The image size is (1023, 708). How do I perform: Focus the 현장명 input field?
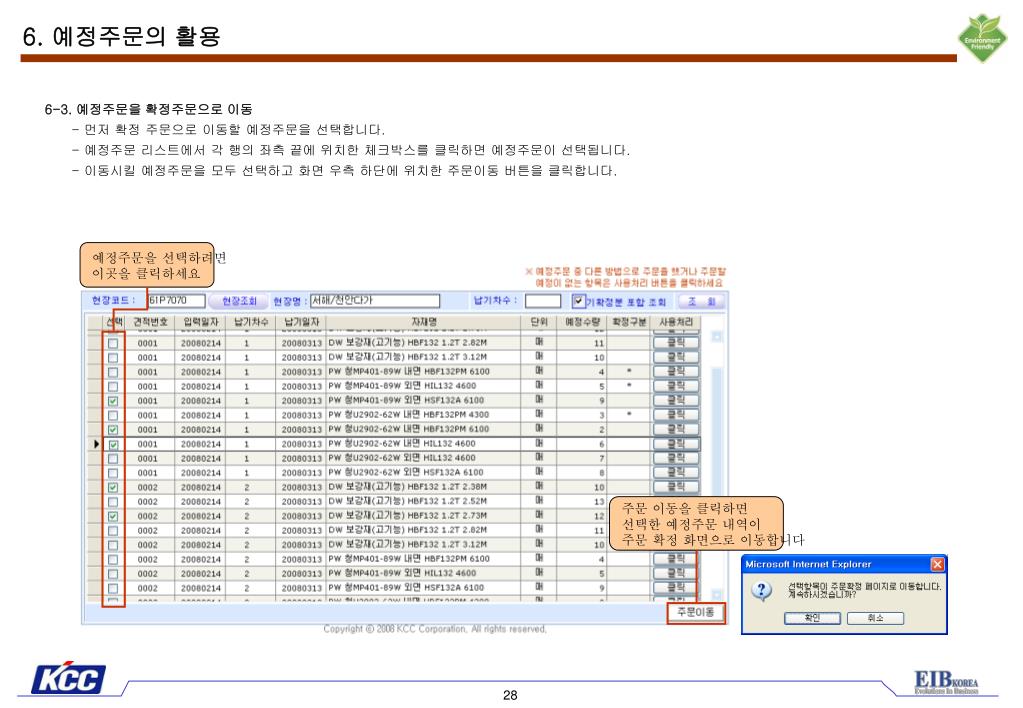tap(374, 300)
